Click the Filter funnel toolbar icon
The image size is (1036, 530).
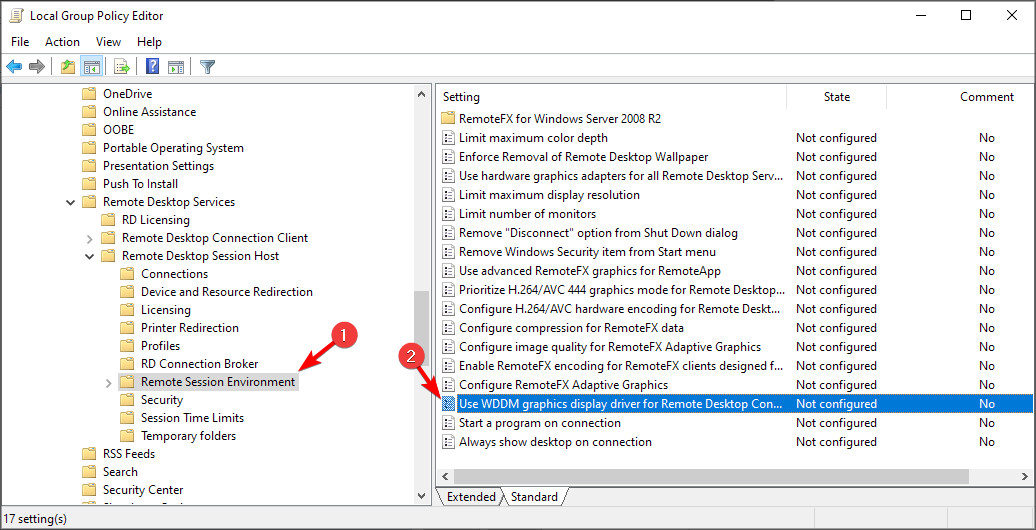point(207,67)
